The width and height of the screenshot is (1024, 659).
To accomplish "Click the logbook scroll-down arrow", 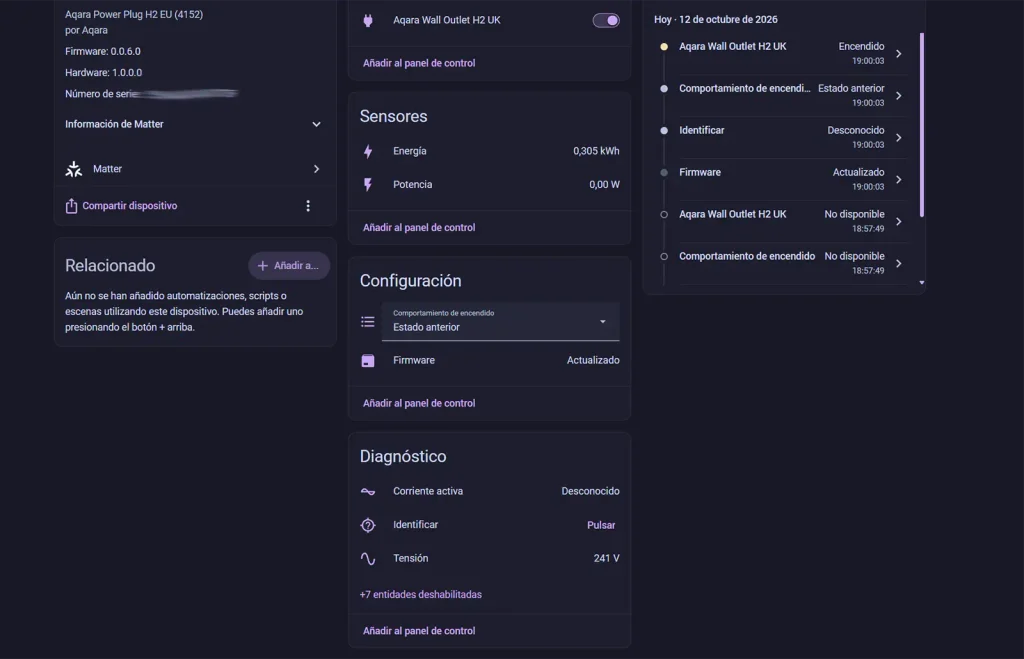I will click(921, 283).
